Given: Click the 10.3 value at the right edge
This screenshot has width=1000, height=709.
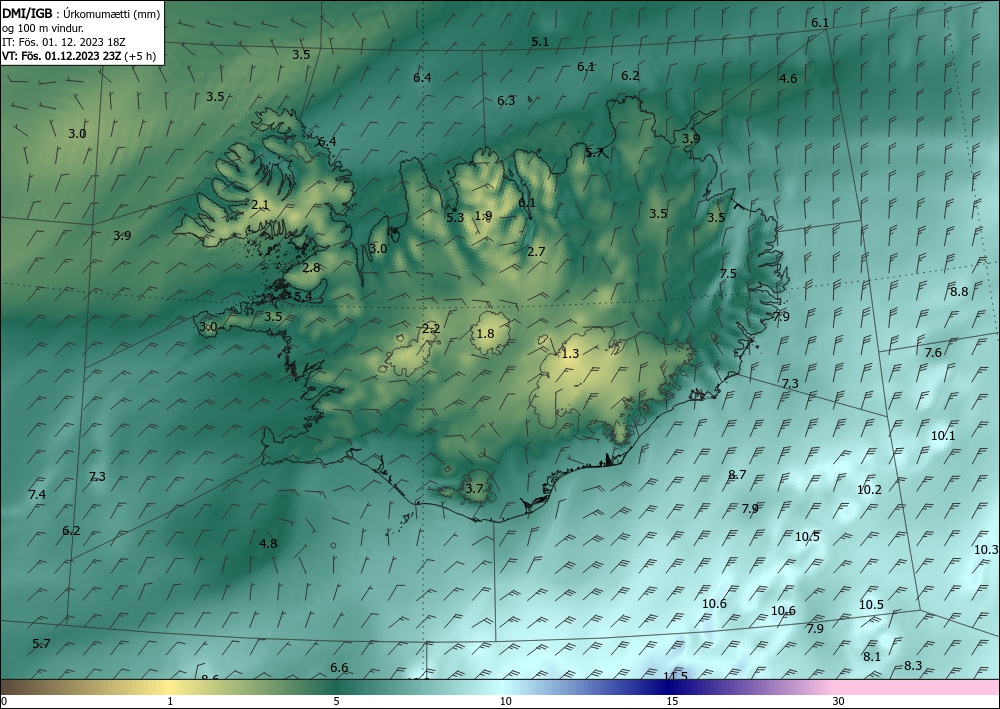Looking at the screenshot, I should click(987, 550).
